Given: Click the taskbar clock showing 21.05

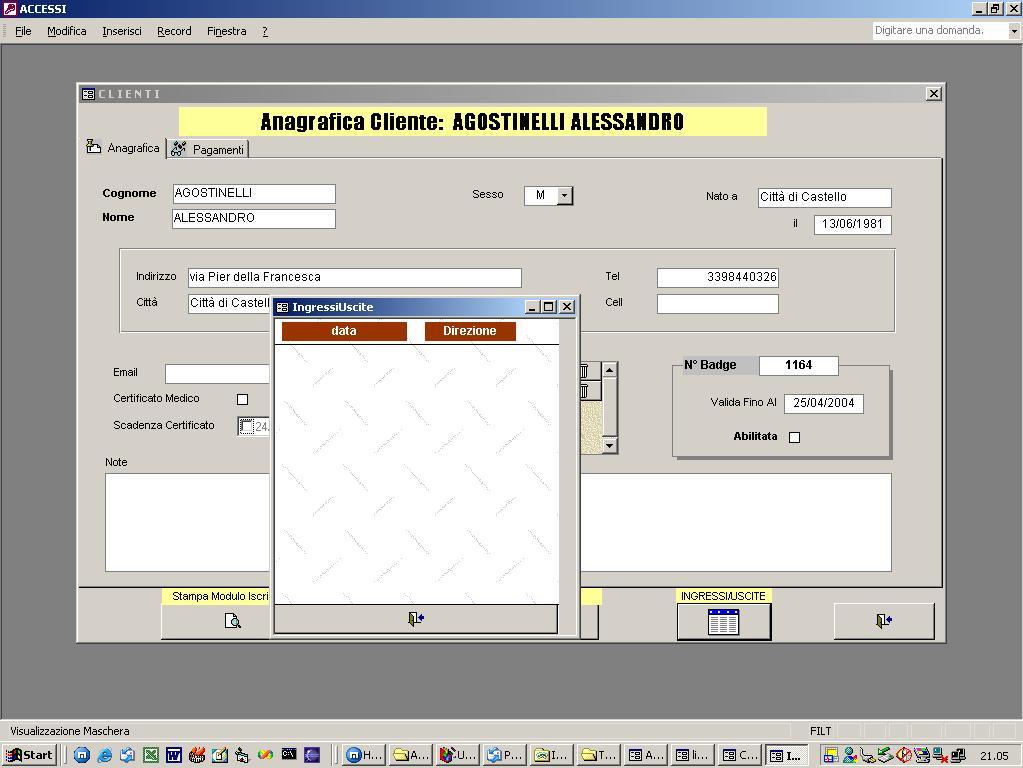Looking at the screenshot, I should point(994,756).
